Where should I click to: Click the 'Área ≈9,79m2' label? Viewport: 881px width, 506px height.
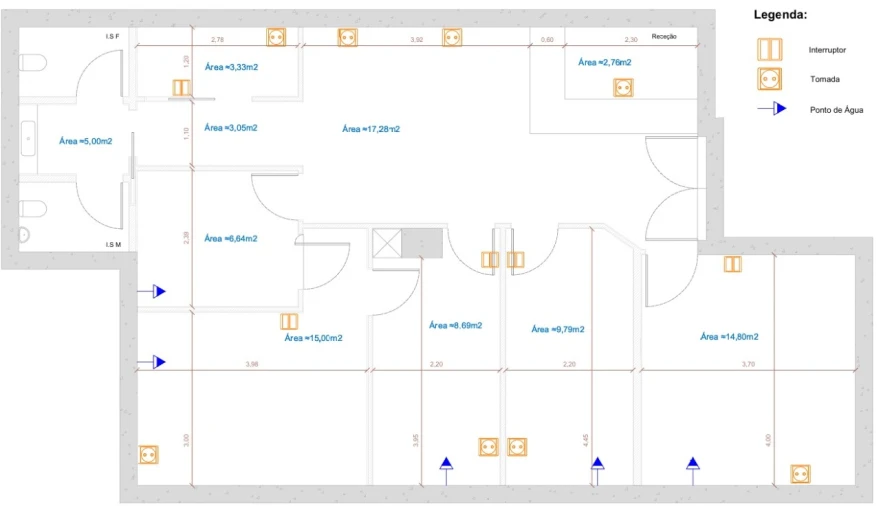tap(558, 329)
